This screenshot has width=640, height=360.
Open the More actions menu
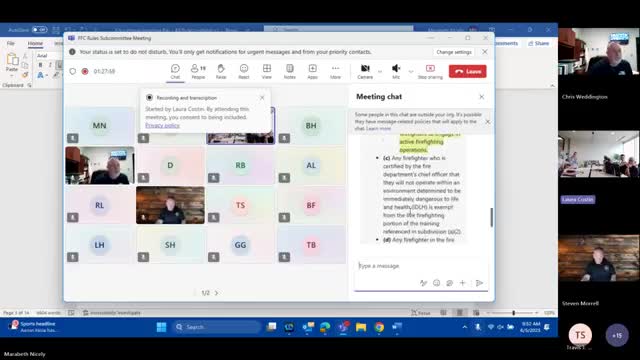[x=335, y=71]
